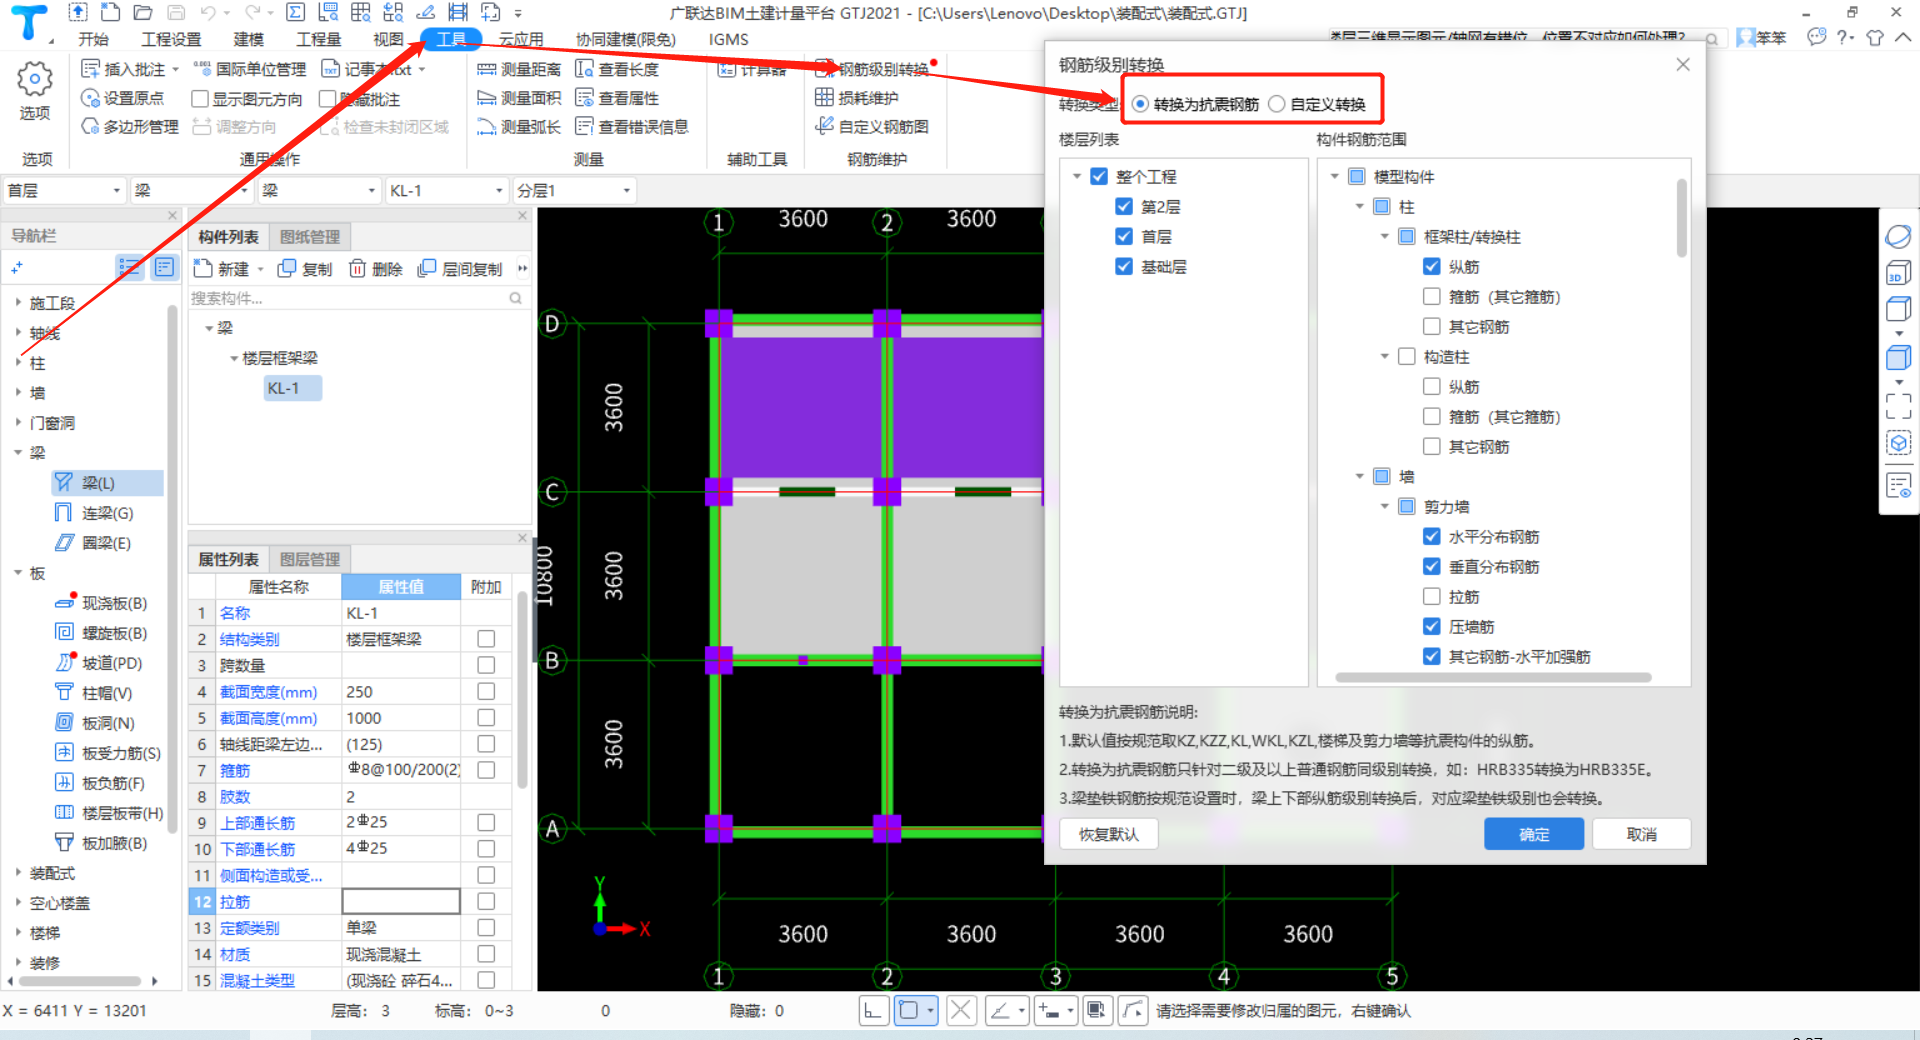Select 柱帽(V) item
Viewport: 1920px width, 1040px height.
(93, 693)
